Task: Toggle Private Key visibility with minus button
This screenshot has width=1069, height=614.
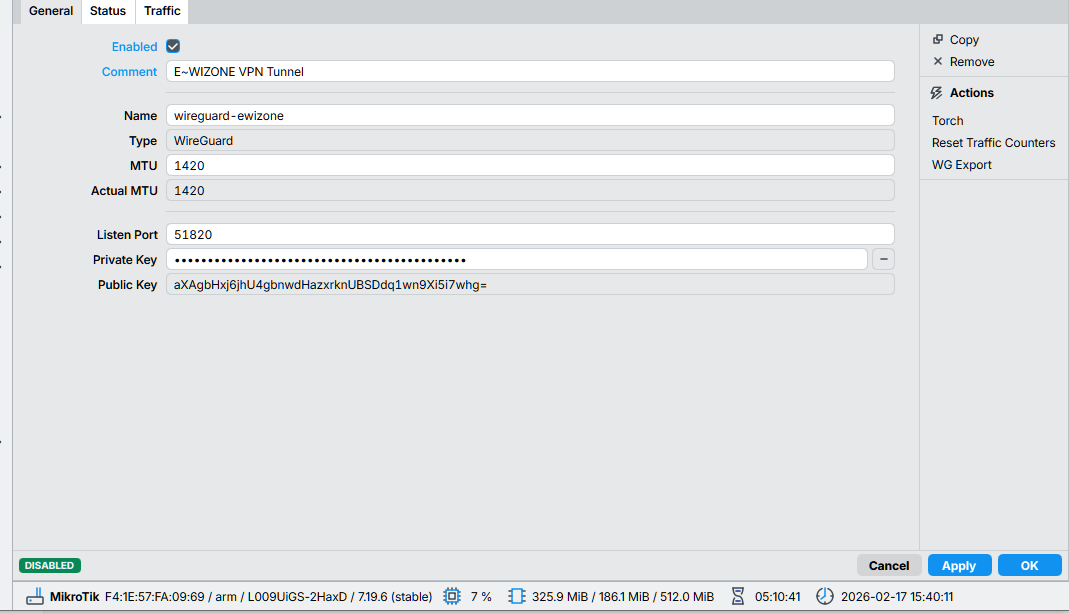Action: point(883,258)
